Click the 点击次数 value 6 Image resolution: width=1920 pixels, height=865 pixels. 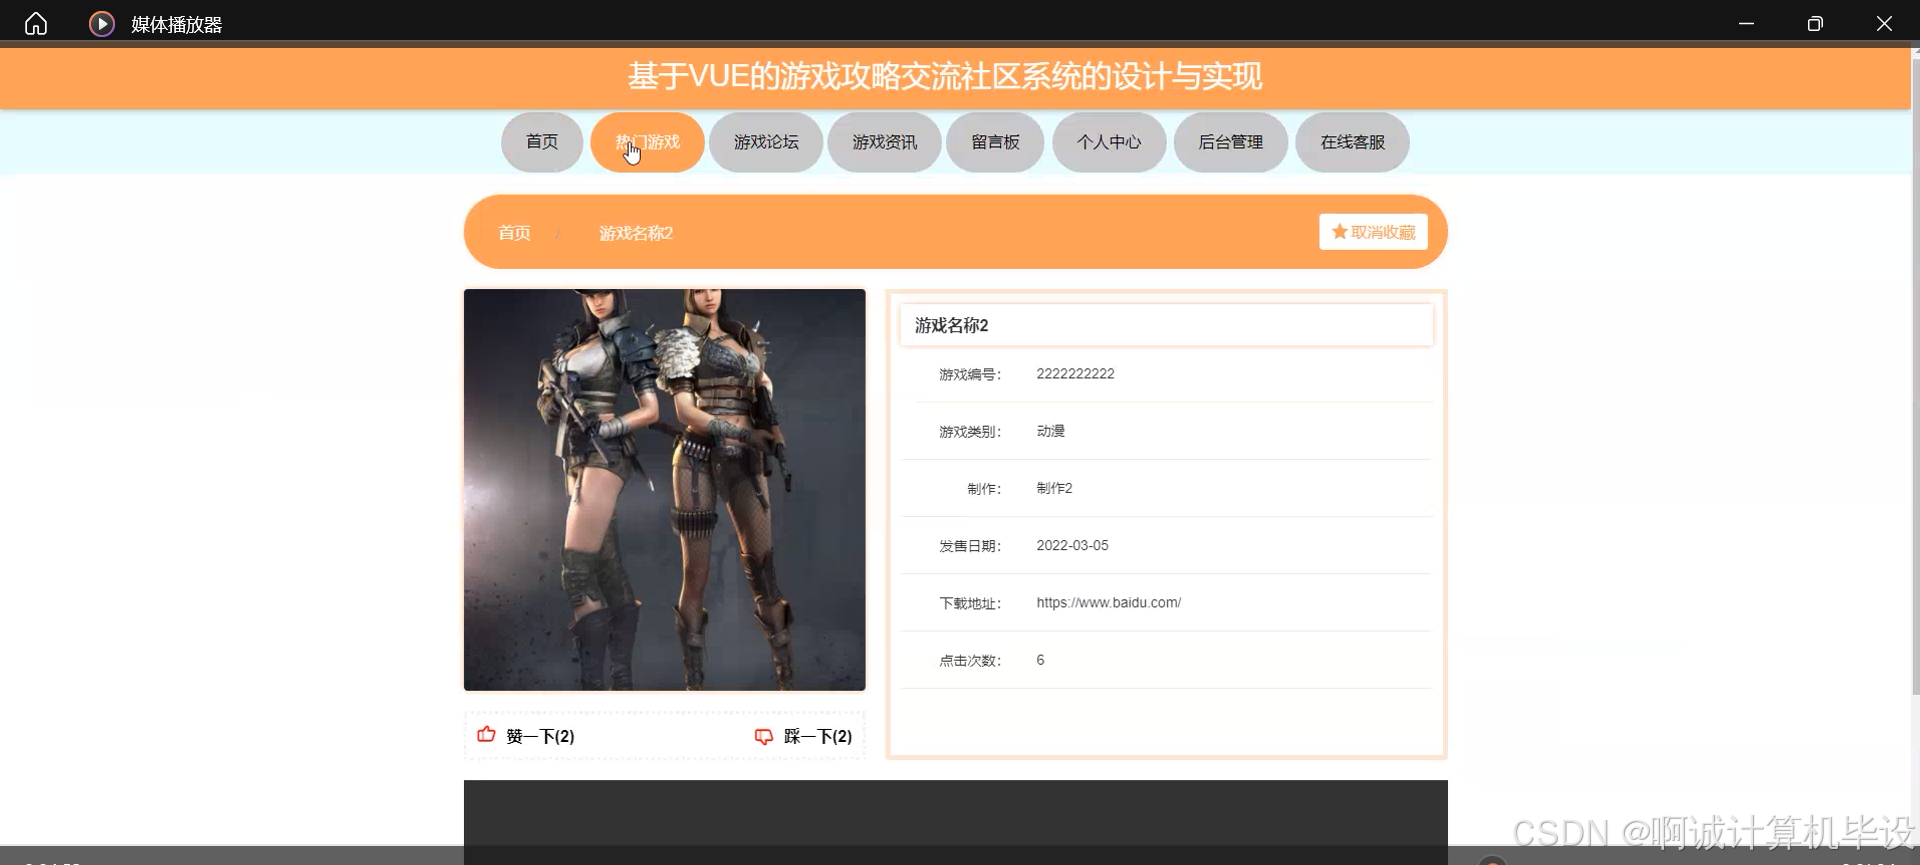[x=1040, y=660]
